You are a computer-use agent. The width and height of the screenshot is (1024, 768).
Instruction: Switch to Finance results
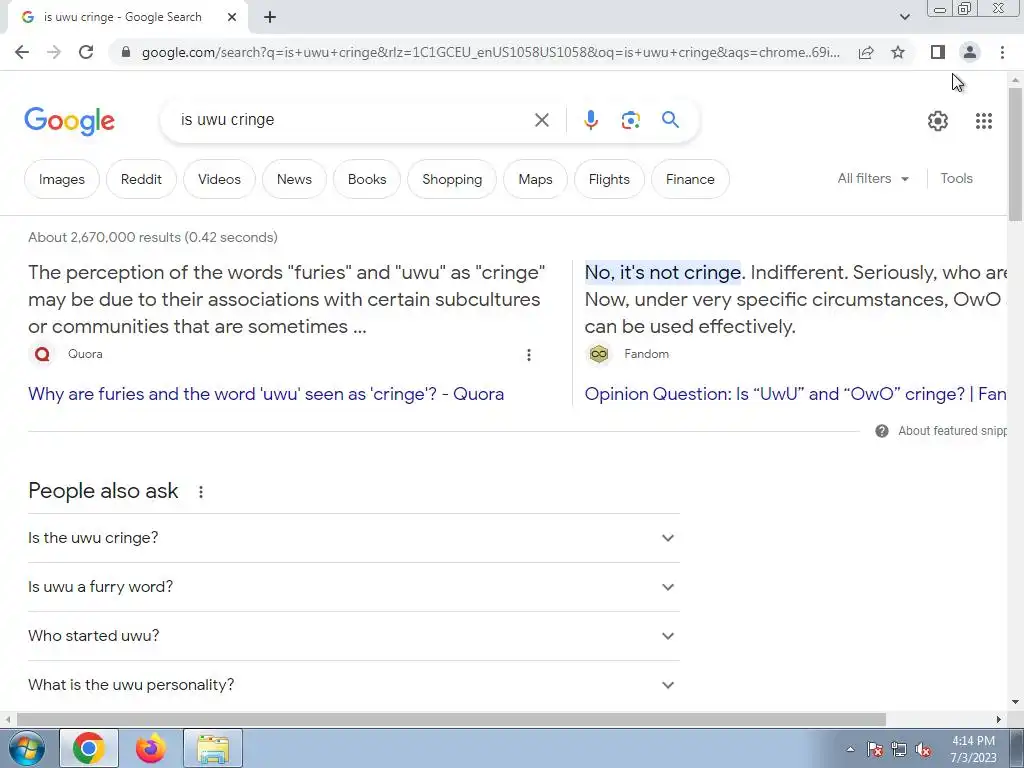coord(690,179)
